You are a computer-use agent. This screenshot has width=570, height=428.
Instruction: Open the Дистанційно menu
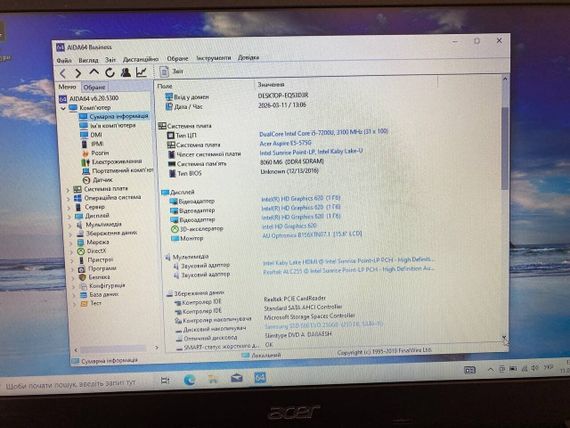[141, 59]
